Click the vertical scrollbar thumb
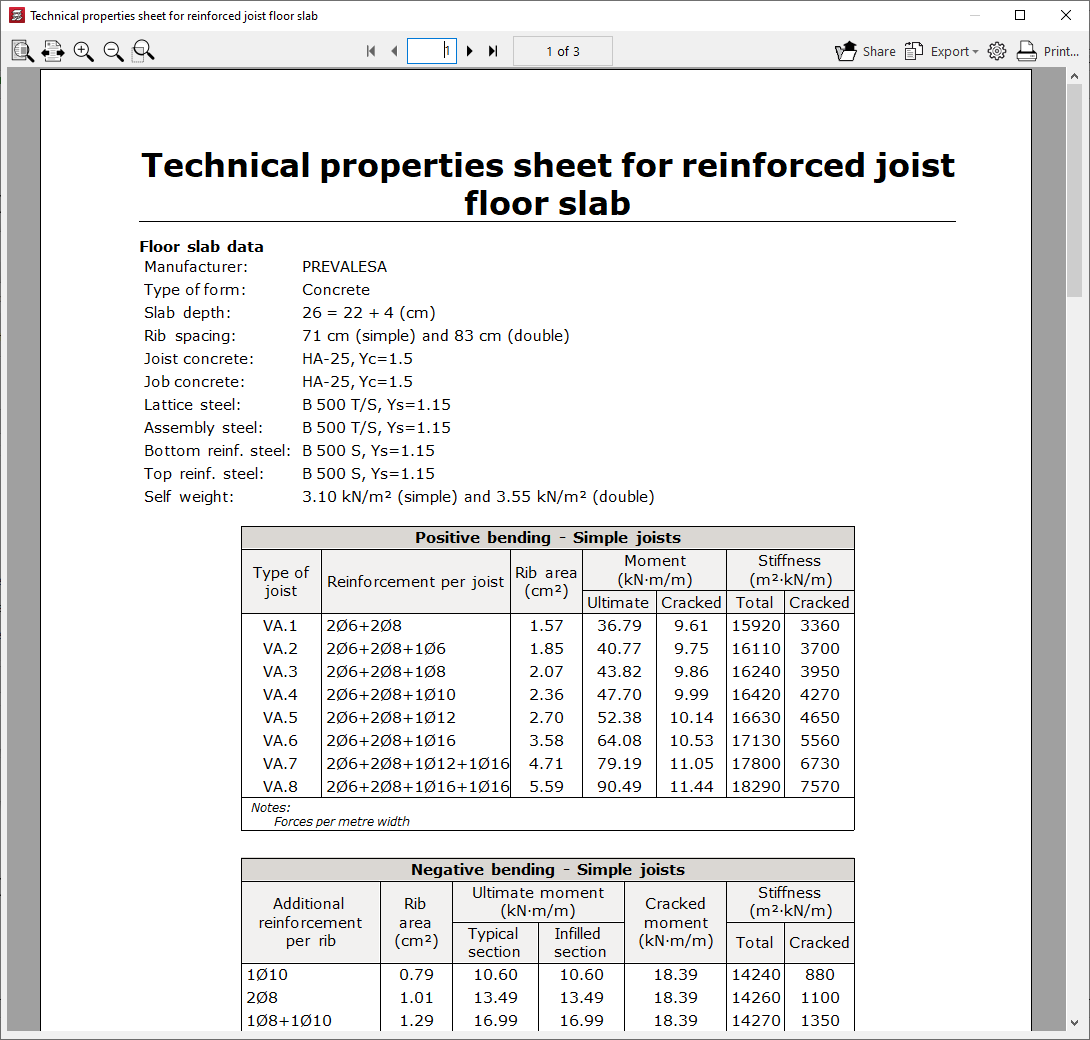This screenshot has height=1040, width=1090. pos(1074,191)
